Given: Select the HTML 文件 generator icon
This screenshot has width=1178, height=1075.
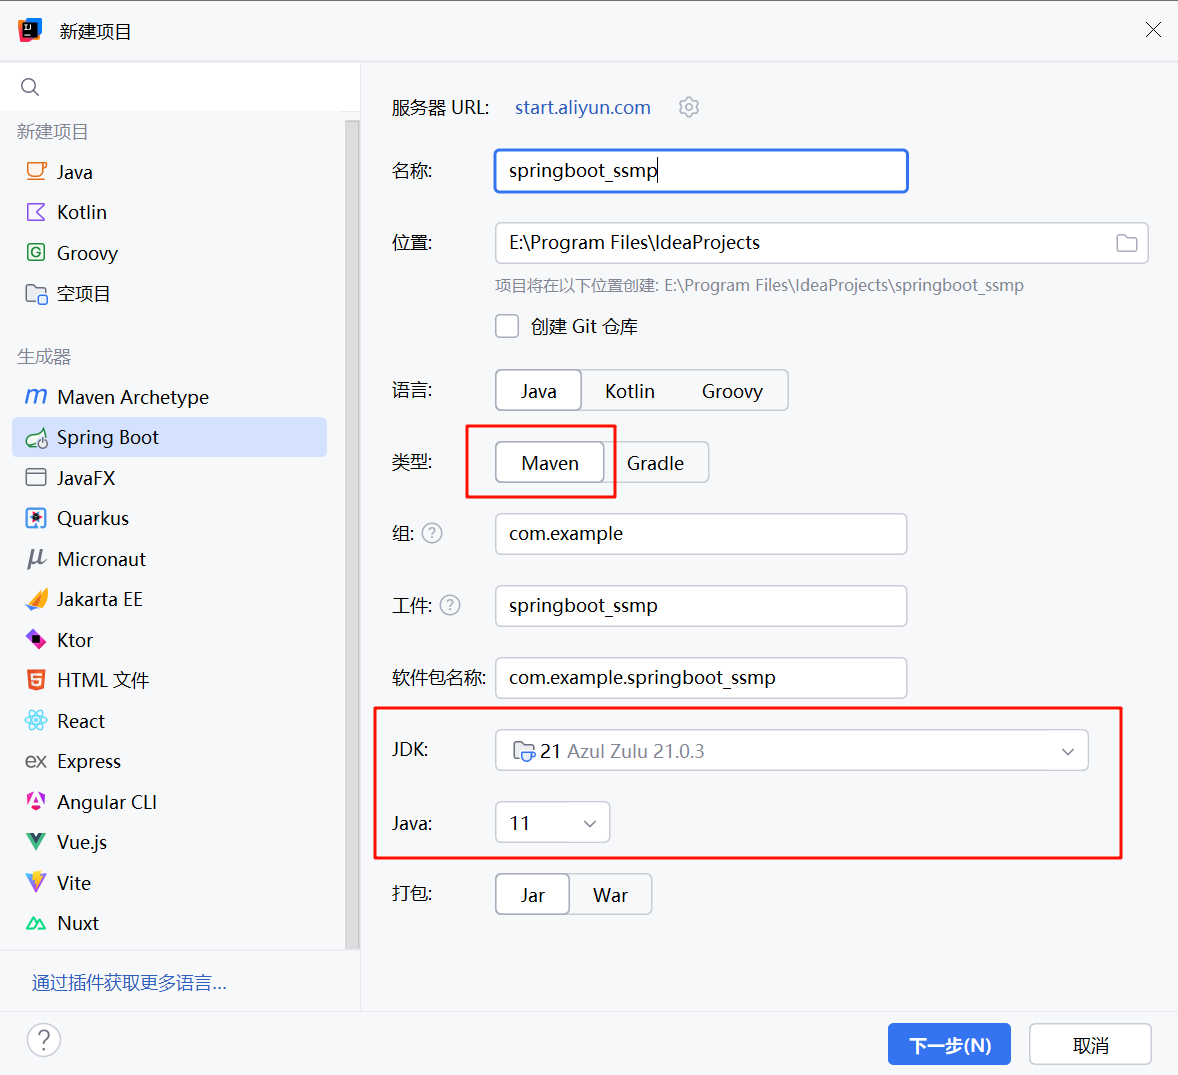Looking at the screenshot, I should (x=36, y=680).
